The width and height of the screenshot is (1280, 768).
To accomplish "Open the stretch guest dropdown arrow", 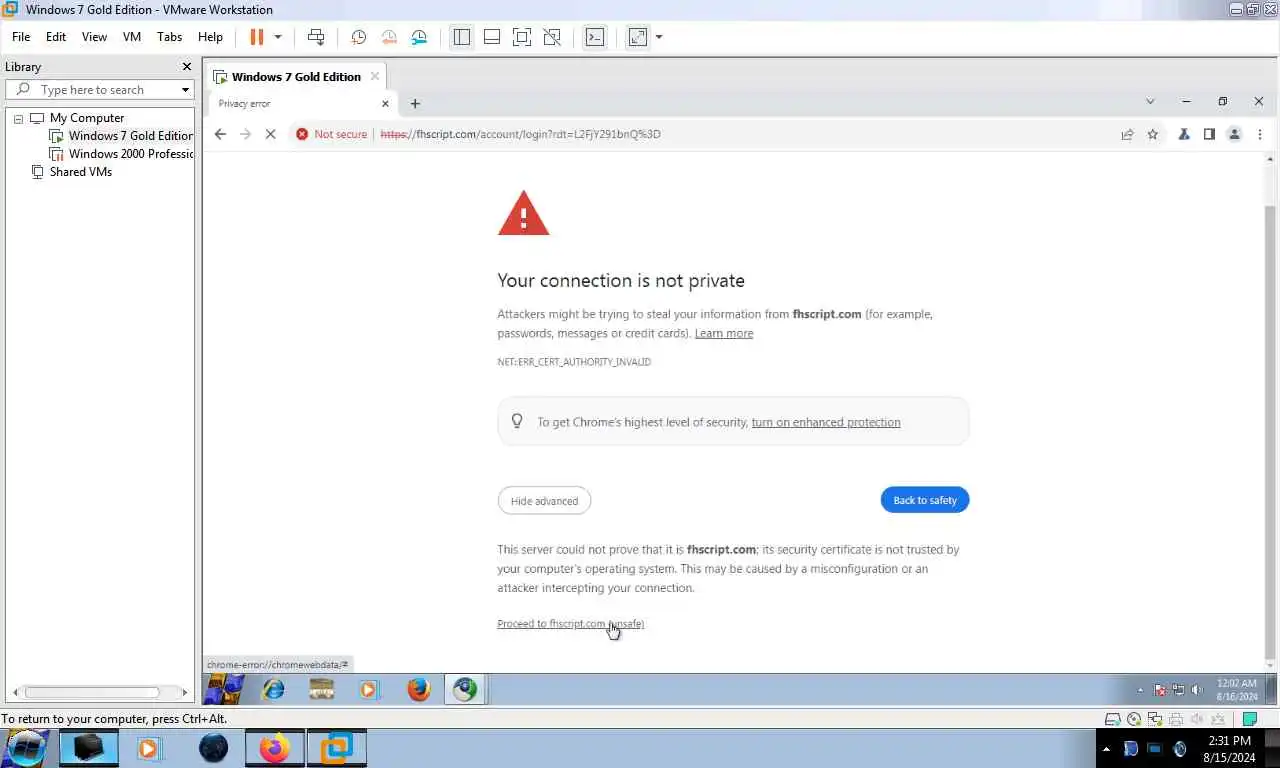I will [x=659, y=37].
